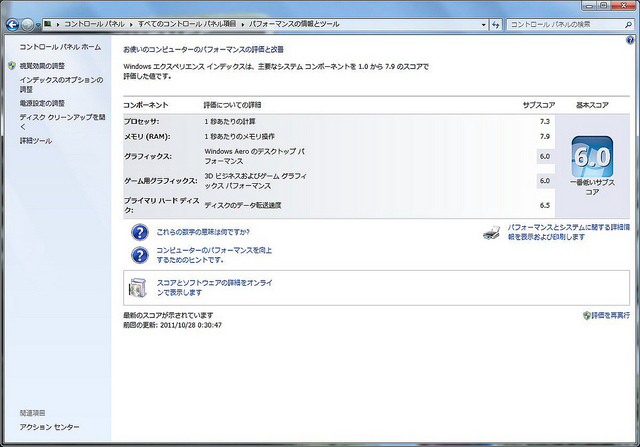Click question icon beside performance hints link

(140, 255)
